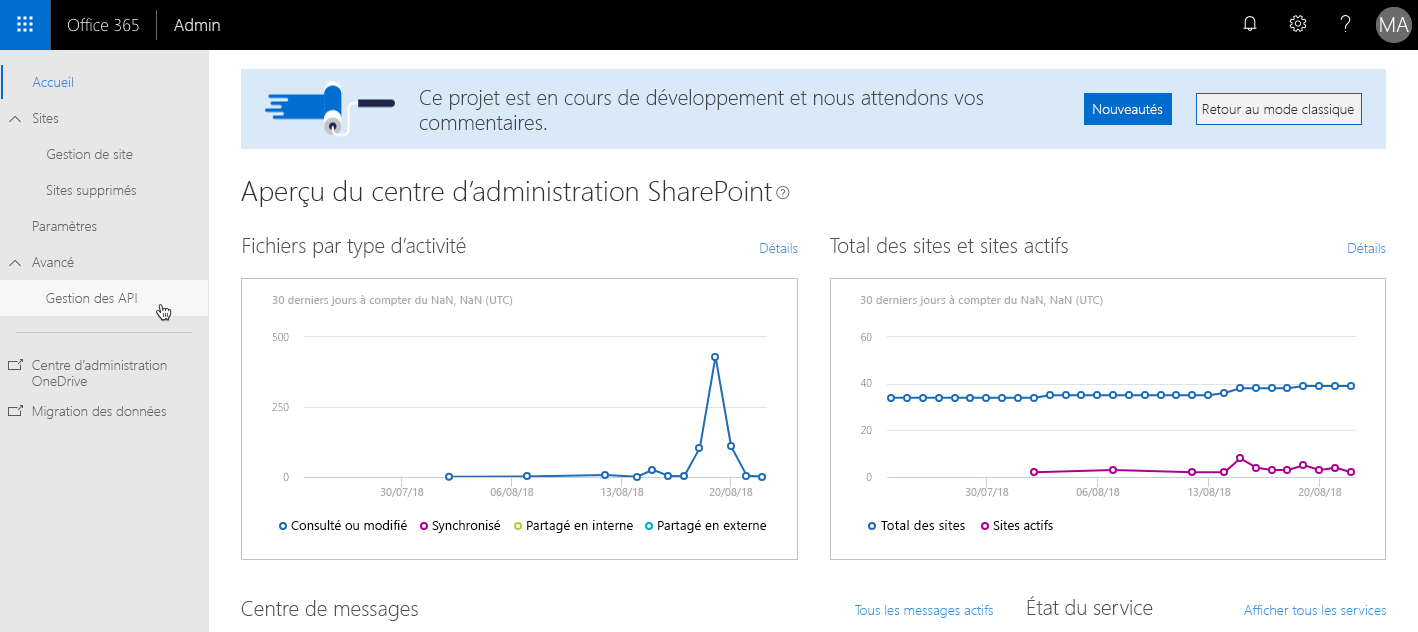The height and width of the screenshot is (632, 1418).
Task: Collapse the Avancé section
Action: (x=14, y=262)
